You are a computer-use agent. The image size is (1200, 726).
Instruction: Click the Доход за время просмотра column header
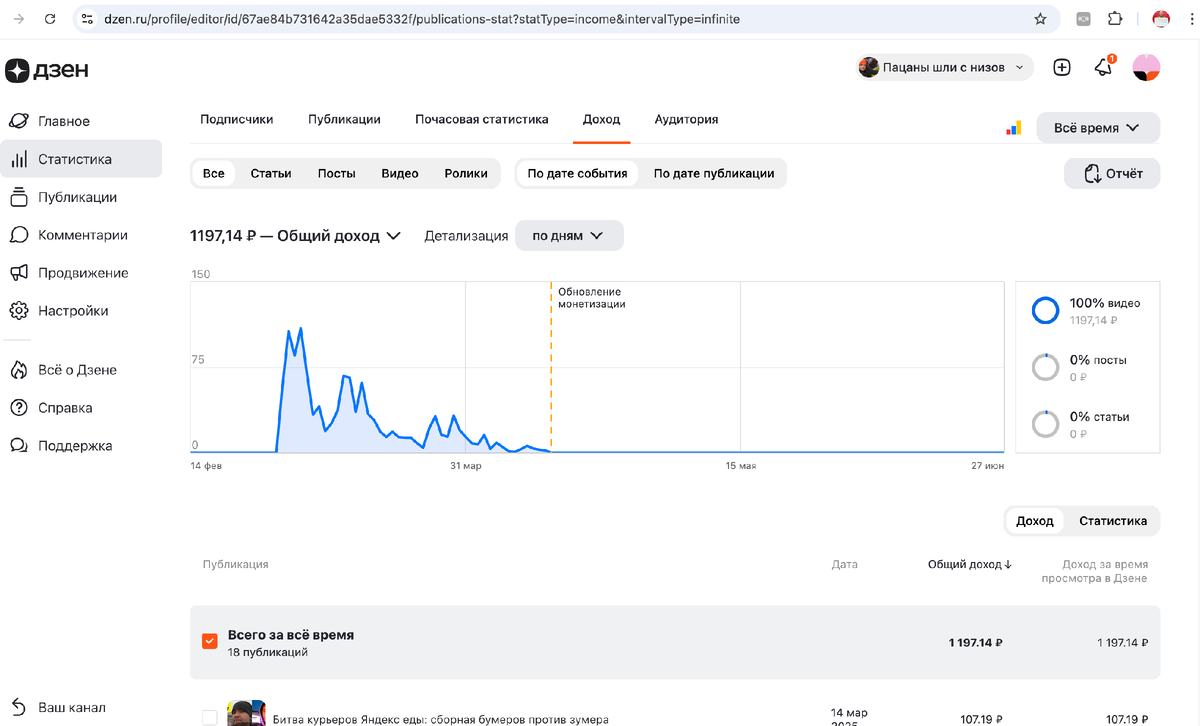point(1094,571)
